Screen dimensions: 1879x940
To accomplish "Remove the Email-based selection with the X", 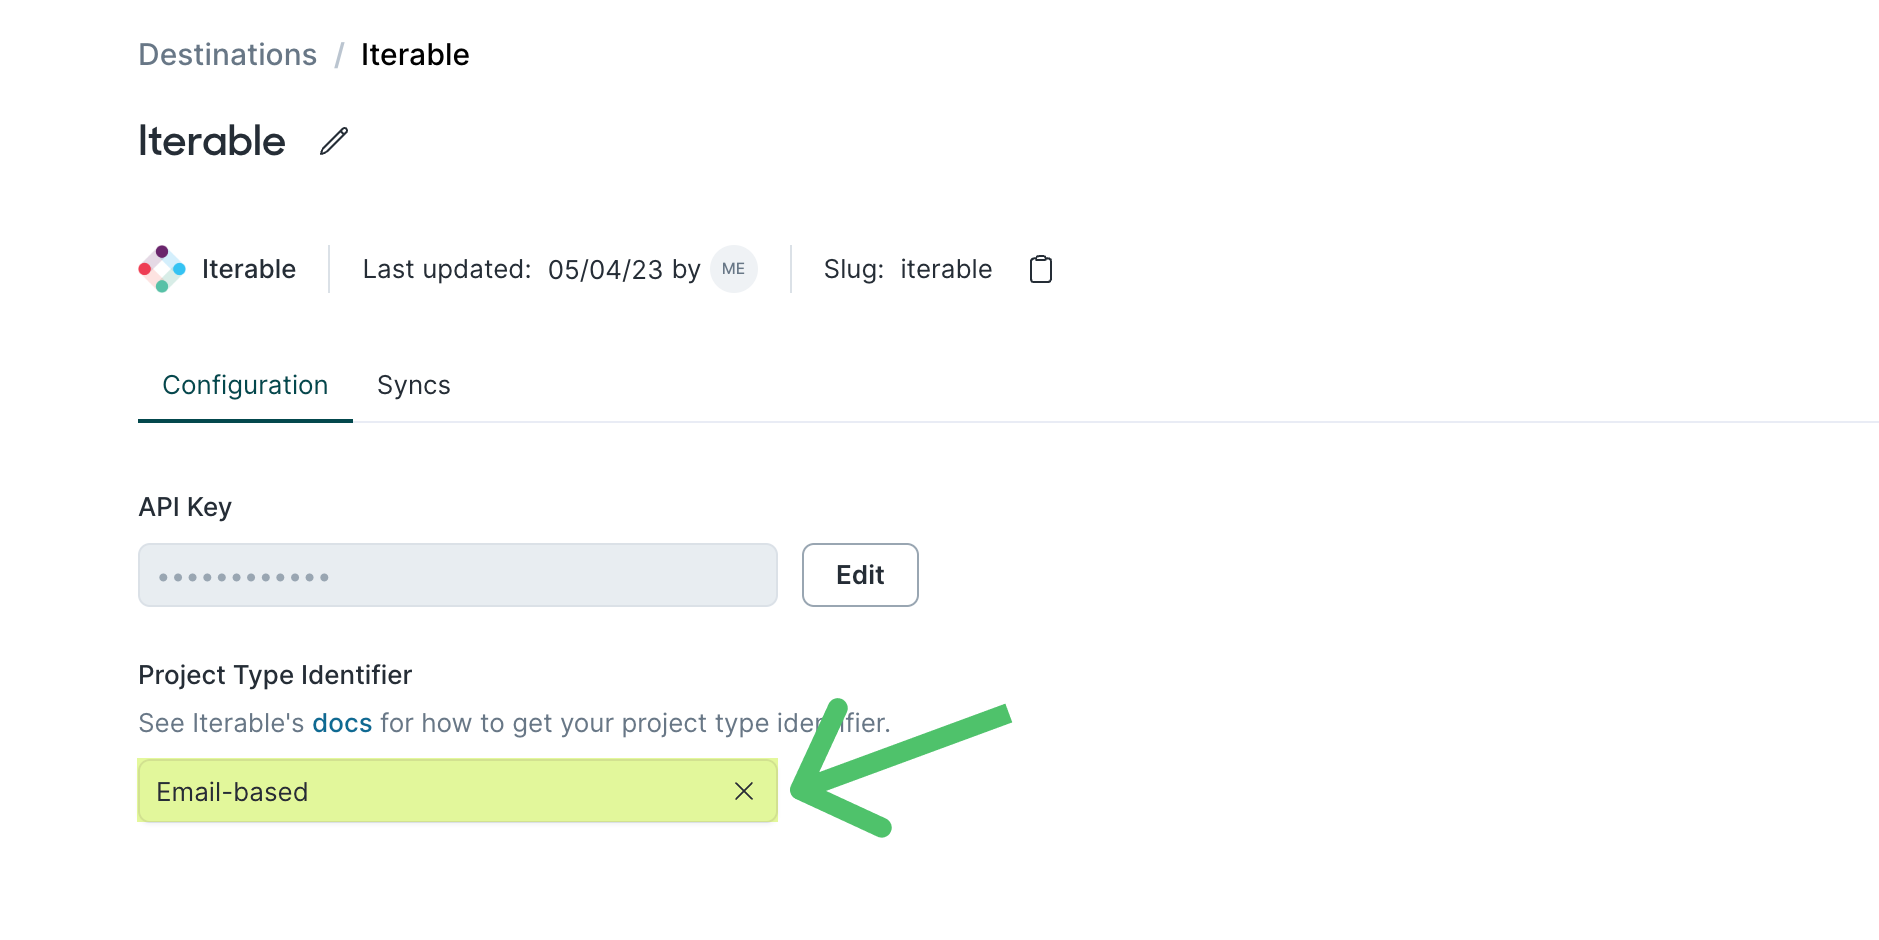I will coord(744,791).
